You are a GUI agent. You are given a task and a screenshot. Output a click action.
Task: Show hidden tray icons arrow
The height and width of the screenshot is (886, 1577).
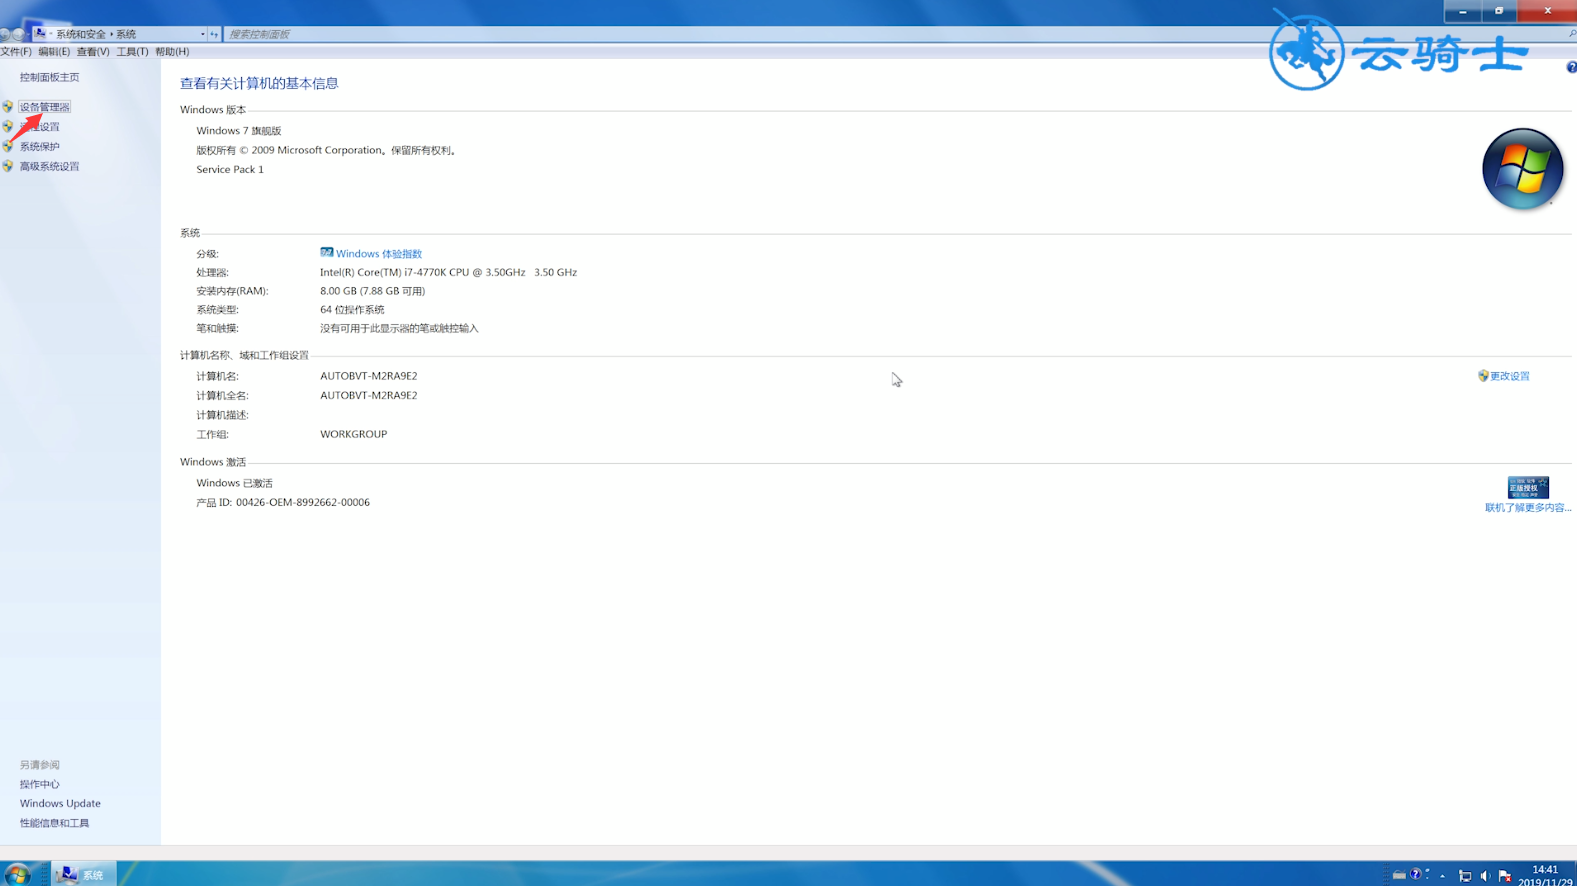click(1442, 876)
